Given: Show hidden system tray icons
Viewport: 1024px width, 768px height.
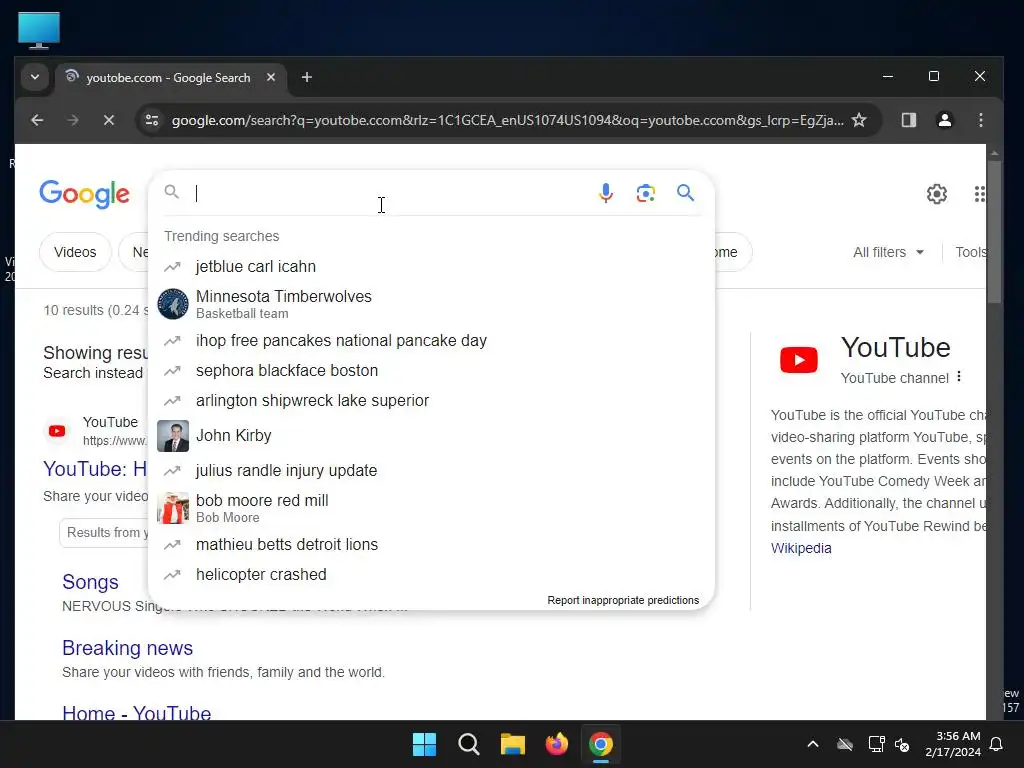Looking at the screenshot, I should pos(813,744).
